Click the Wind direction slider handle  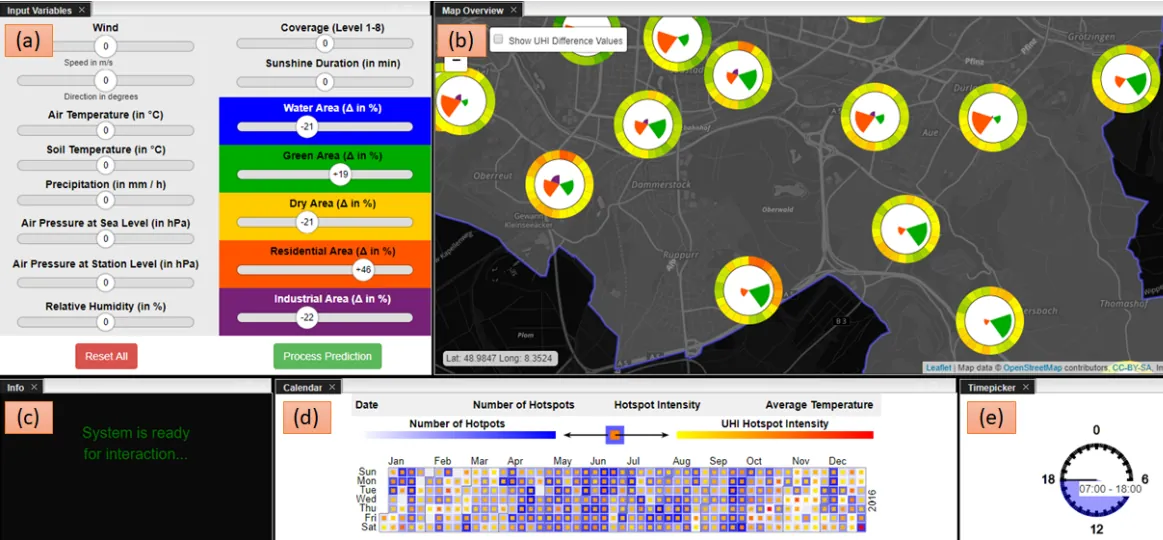(105, 79)
